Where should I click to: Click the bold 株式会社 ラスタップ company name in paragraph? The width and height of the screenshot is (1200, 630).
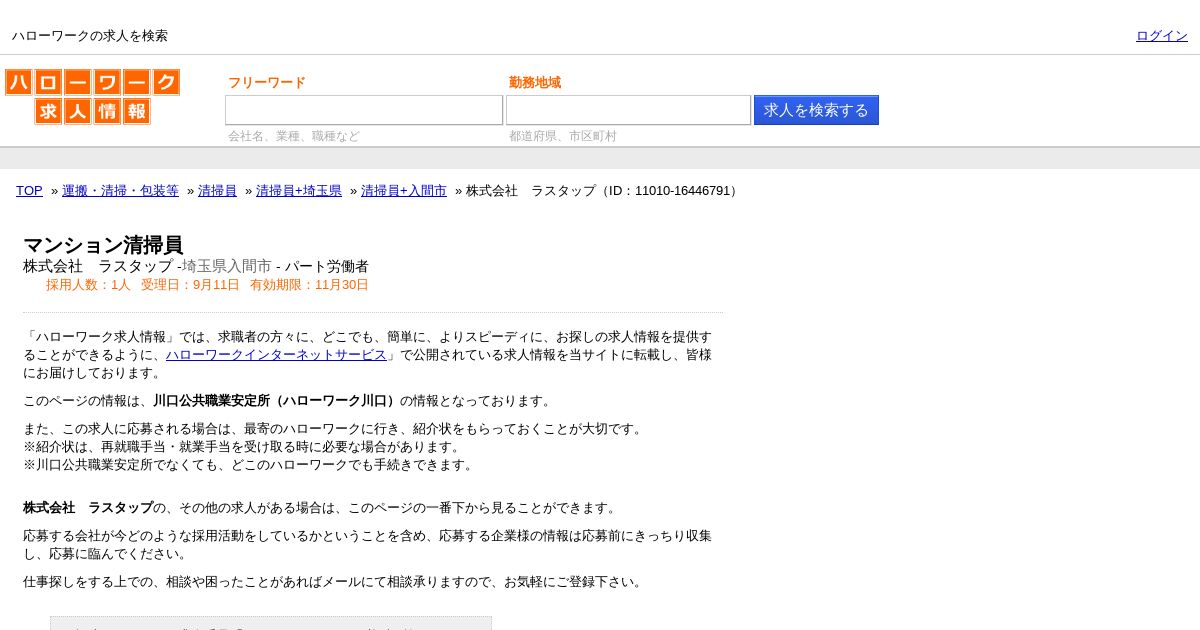click(88, 508)
